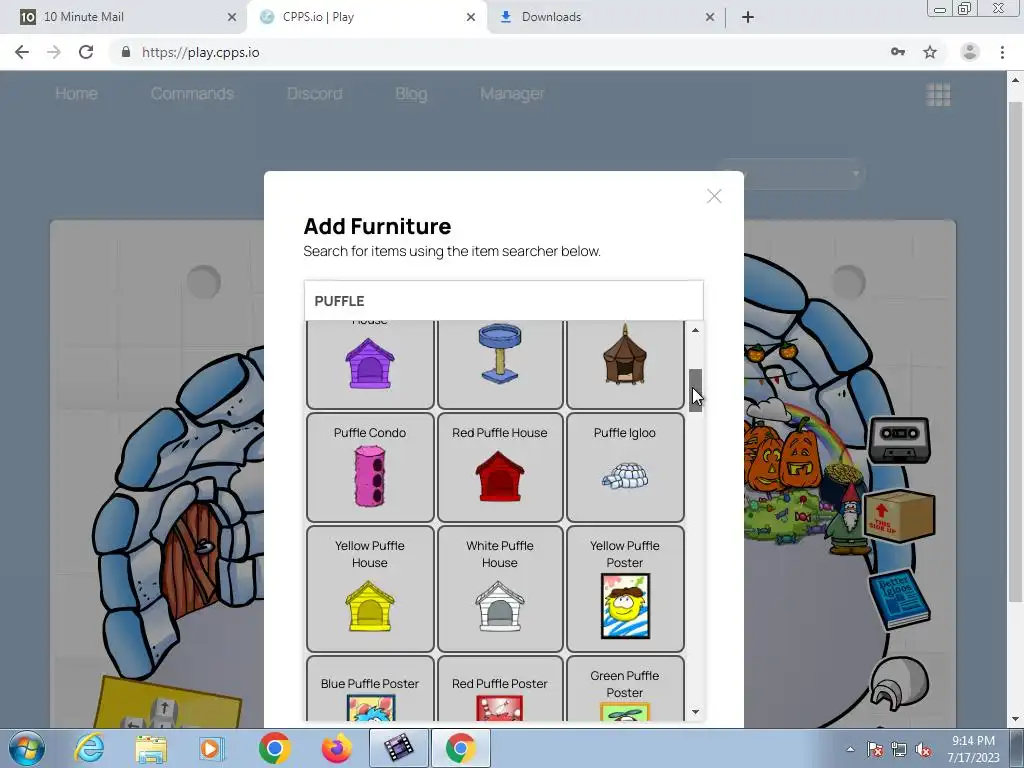Click the network tray icon
Viewport: 1024px width, 768px height.
click(x=899, y=750)
